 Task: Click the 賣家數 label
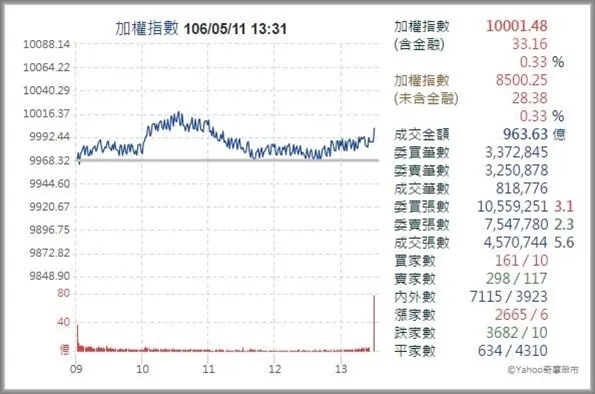(x=415, y=279)
